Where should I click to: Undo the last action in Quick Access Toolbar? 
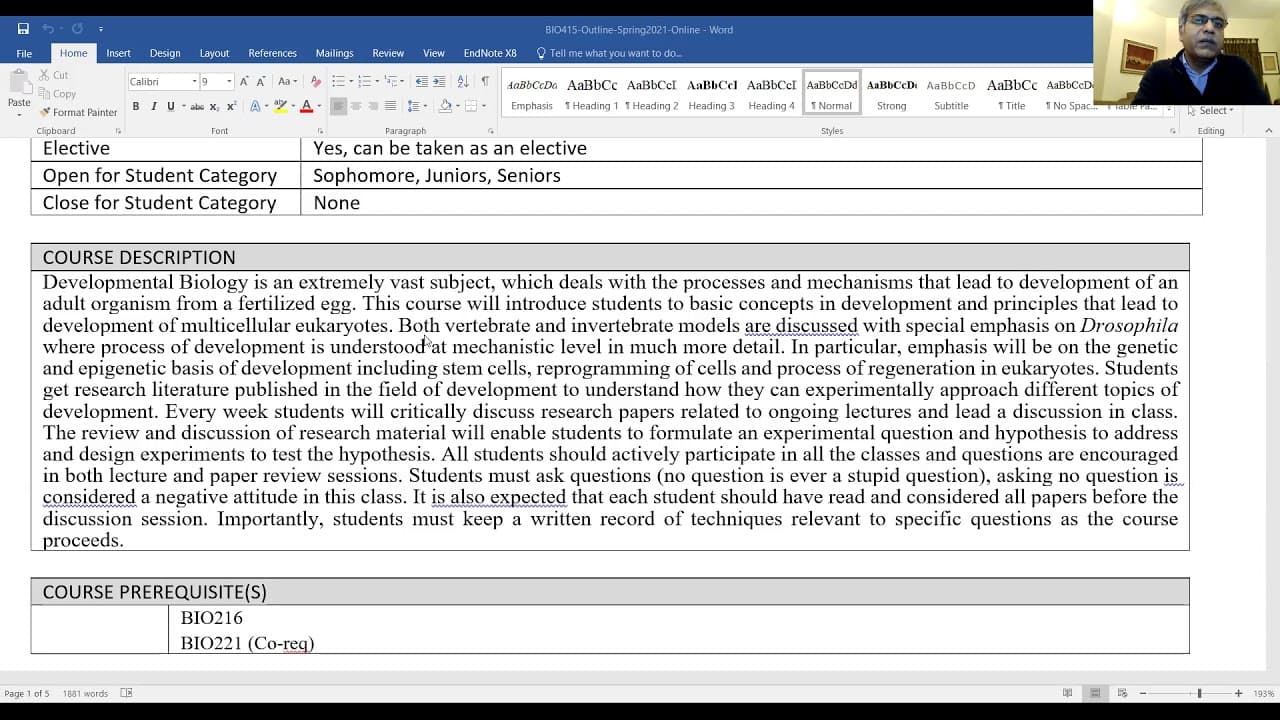[47, 29]
